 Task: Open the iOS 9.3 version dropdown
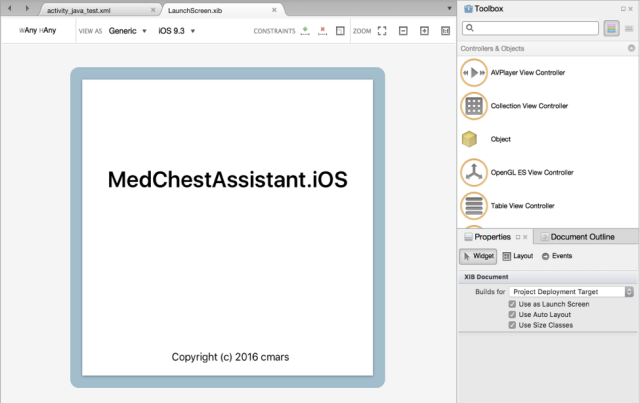coord(176,31)
